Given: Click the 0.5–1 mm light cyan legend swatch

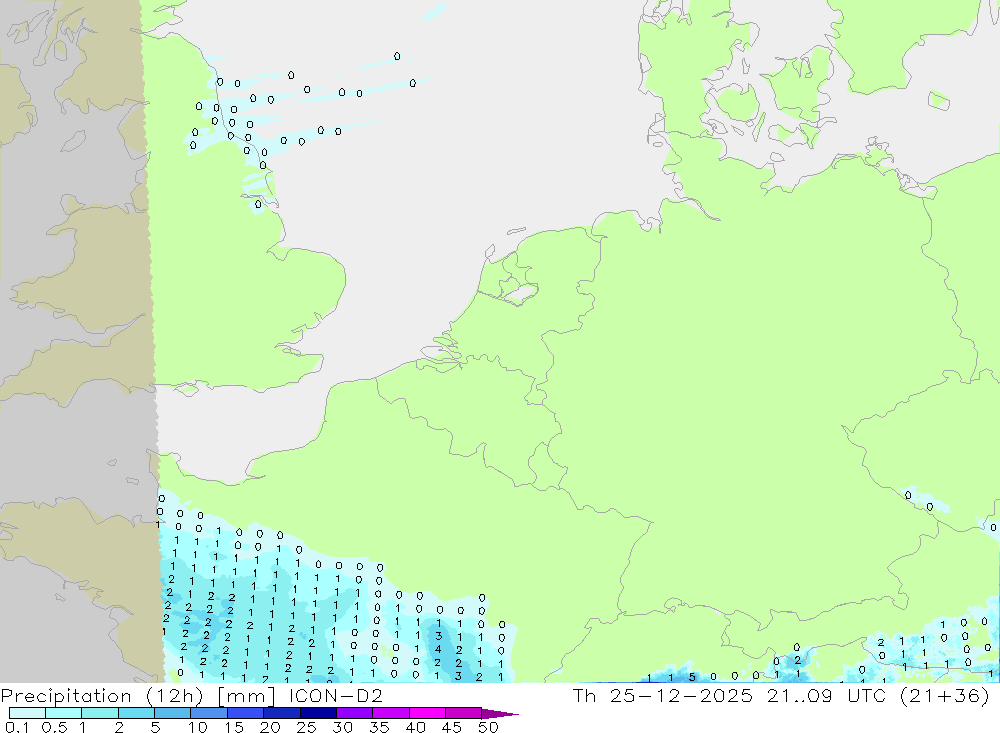Looking at the screenshot, I should 64,713.
